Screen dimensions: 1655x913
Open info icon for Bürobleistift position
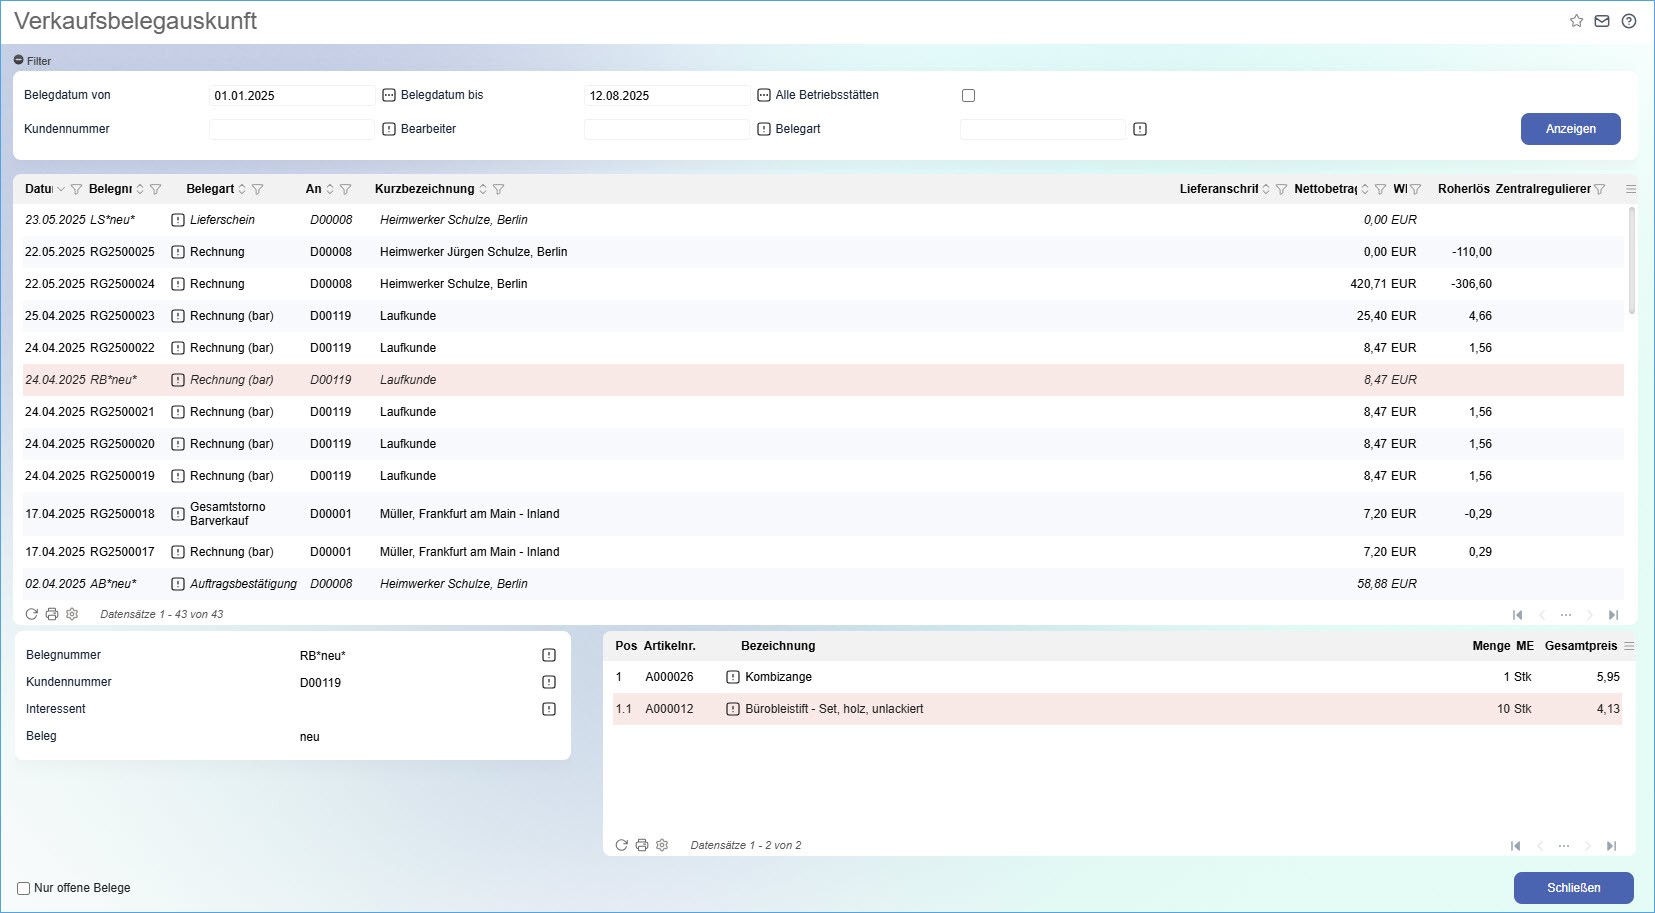[733, 709]
